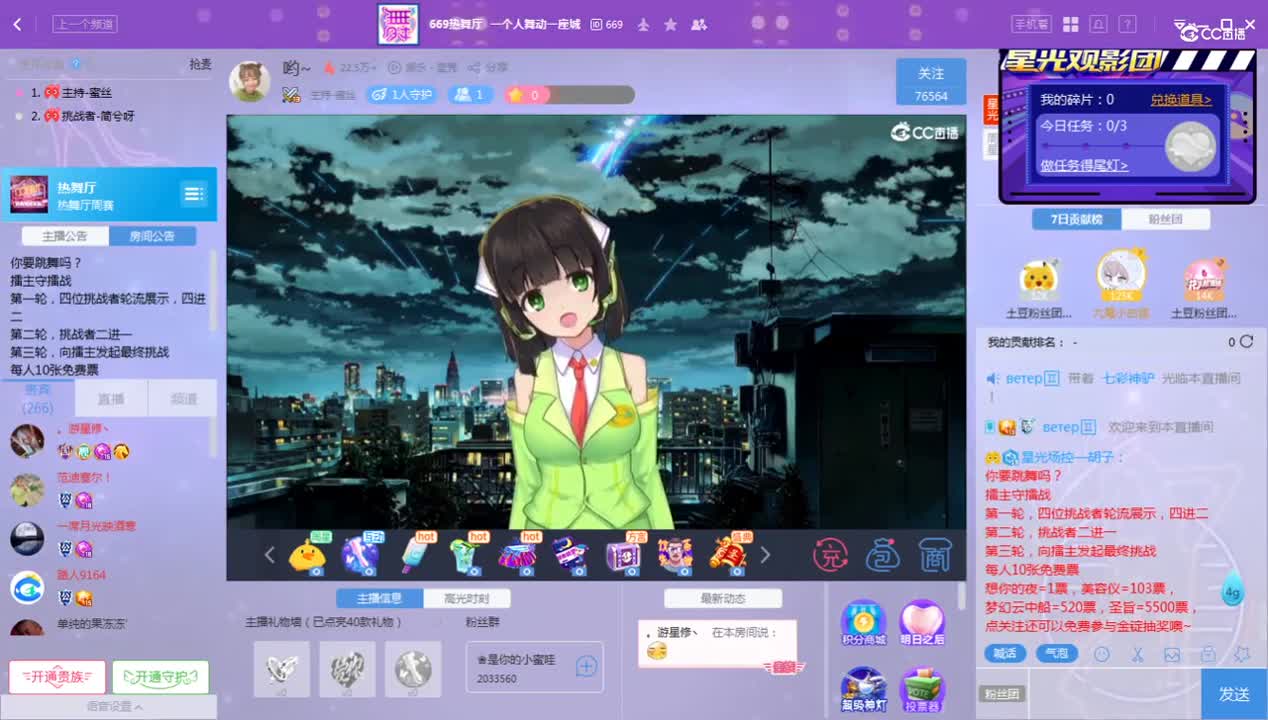Open 兑换道具 link
The width and height of the screenshot is (1268, 720).
pyautogui.click(x=1181, y=100)
